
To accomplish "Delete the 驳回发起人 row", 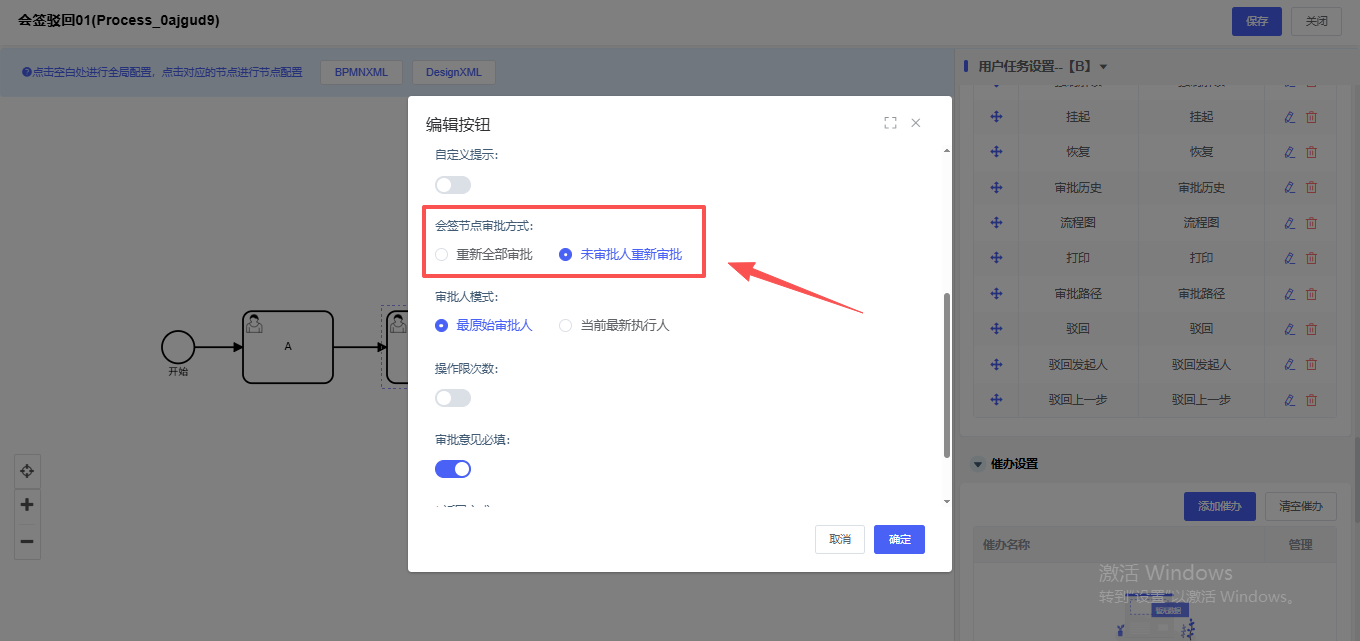I will tap(1311, 364).
